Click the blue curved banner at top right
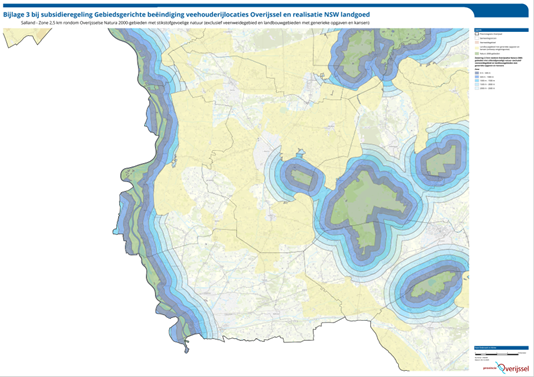This screenshot has width=534, height=377. [x=501, y=11]
